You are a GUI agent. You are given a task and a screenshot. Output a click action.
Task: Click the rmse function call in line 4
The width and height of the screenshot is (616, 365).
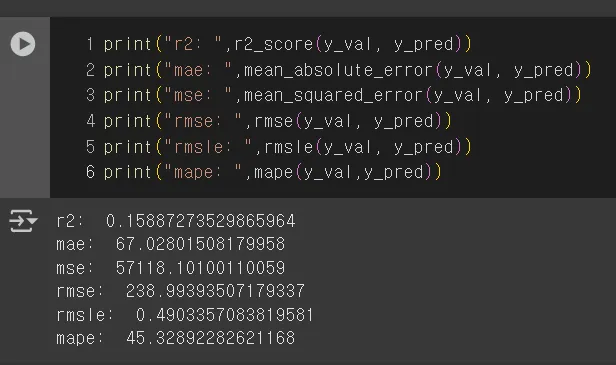click(x=274, y=121)
